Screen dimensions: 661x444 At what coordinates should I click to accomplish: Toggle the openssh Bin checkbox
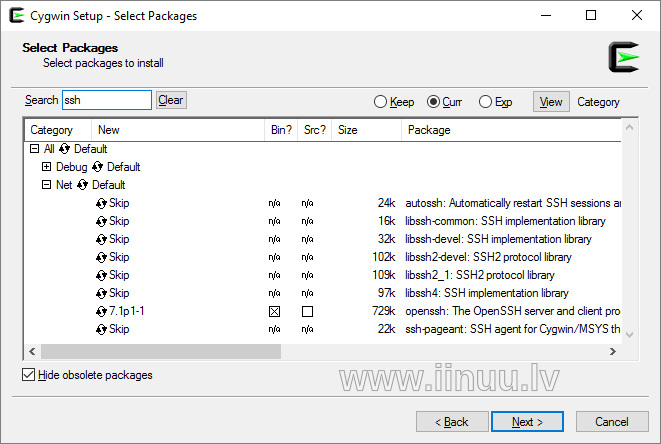pos(274,312)
